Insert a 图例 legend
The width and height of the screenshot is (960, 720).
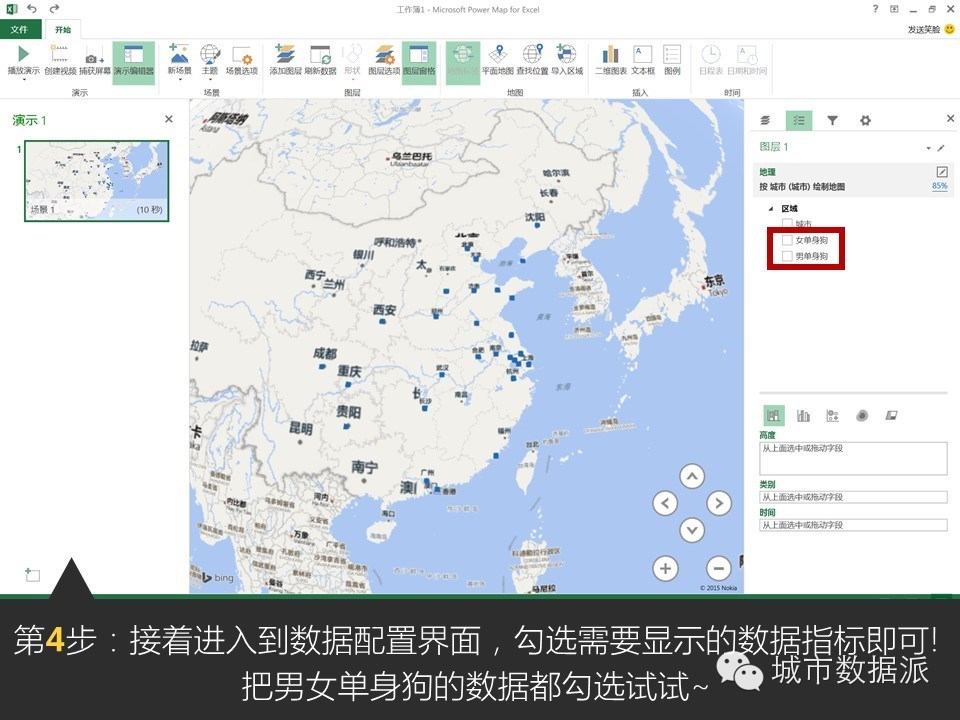pyautogui.click(x=672, y=60)
